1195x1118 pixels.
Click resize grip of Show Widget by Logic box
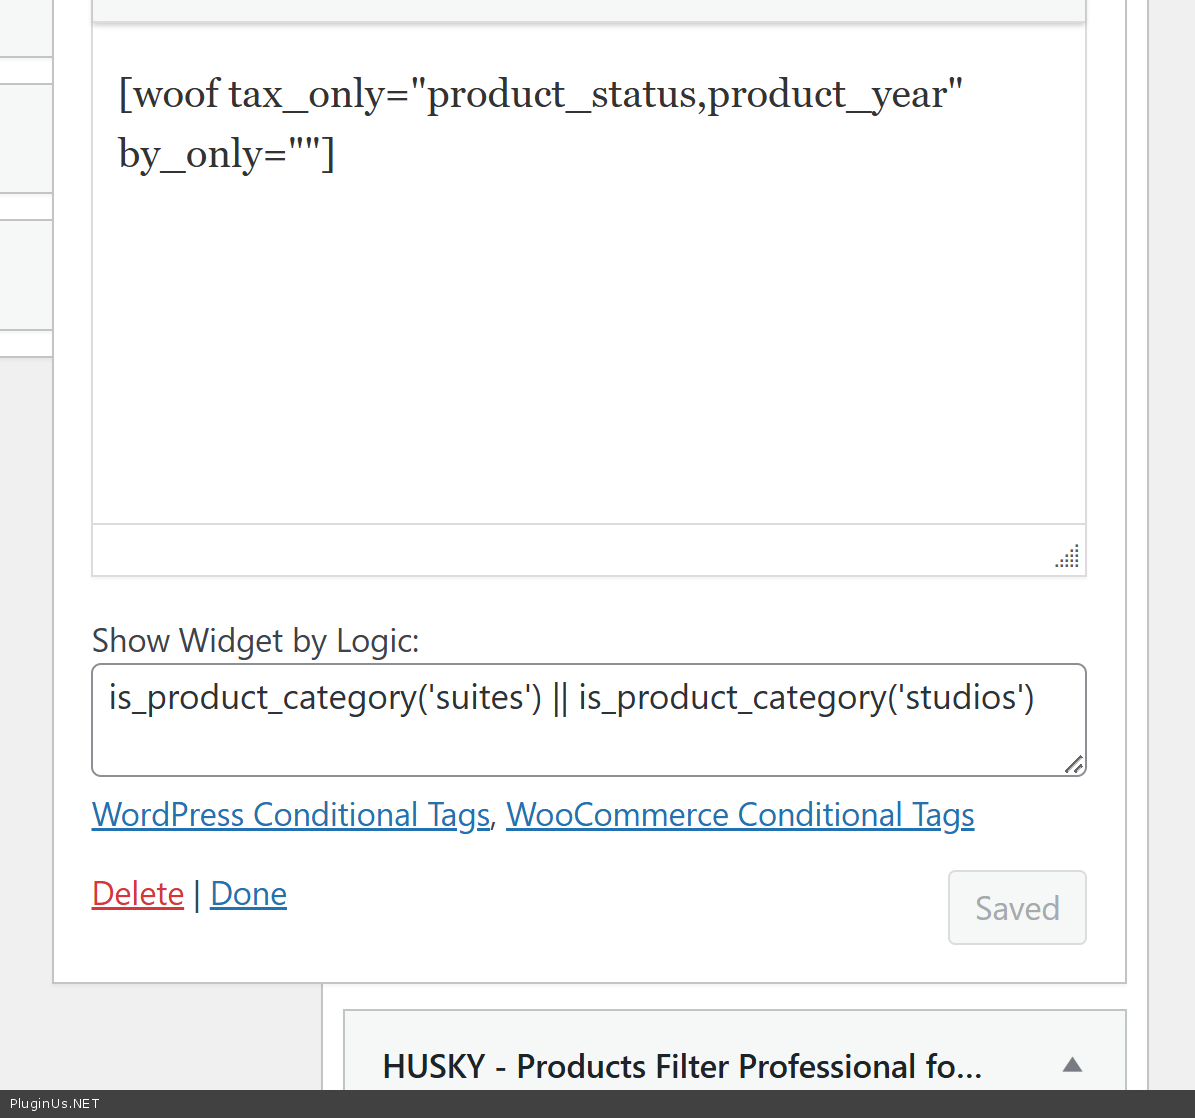click(1073, 765)
